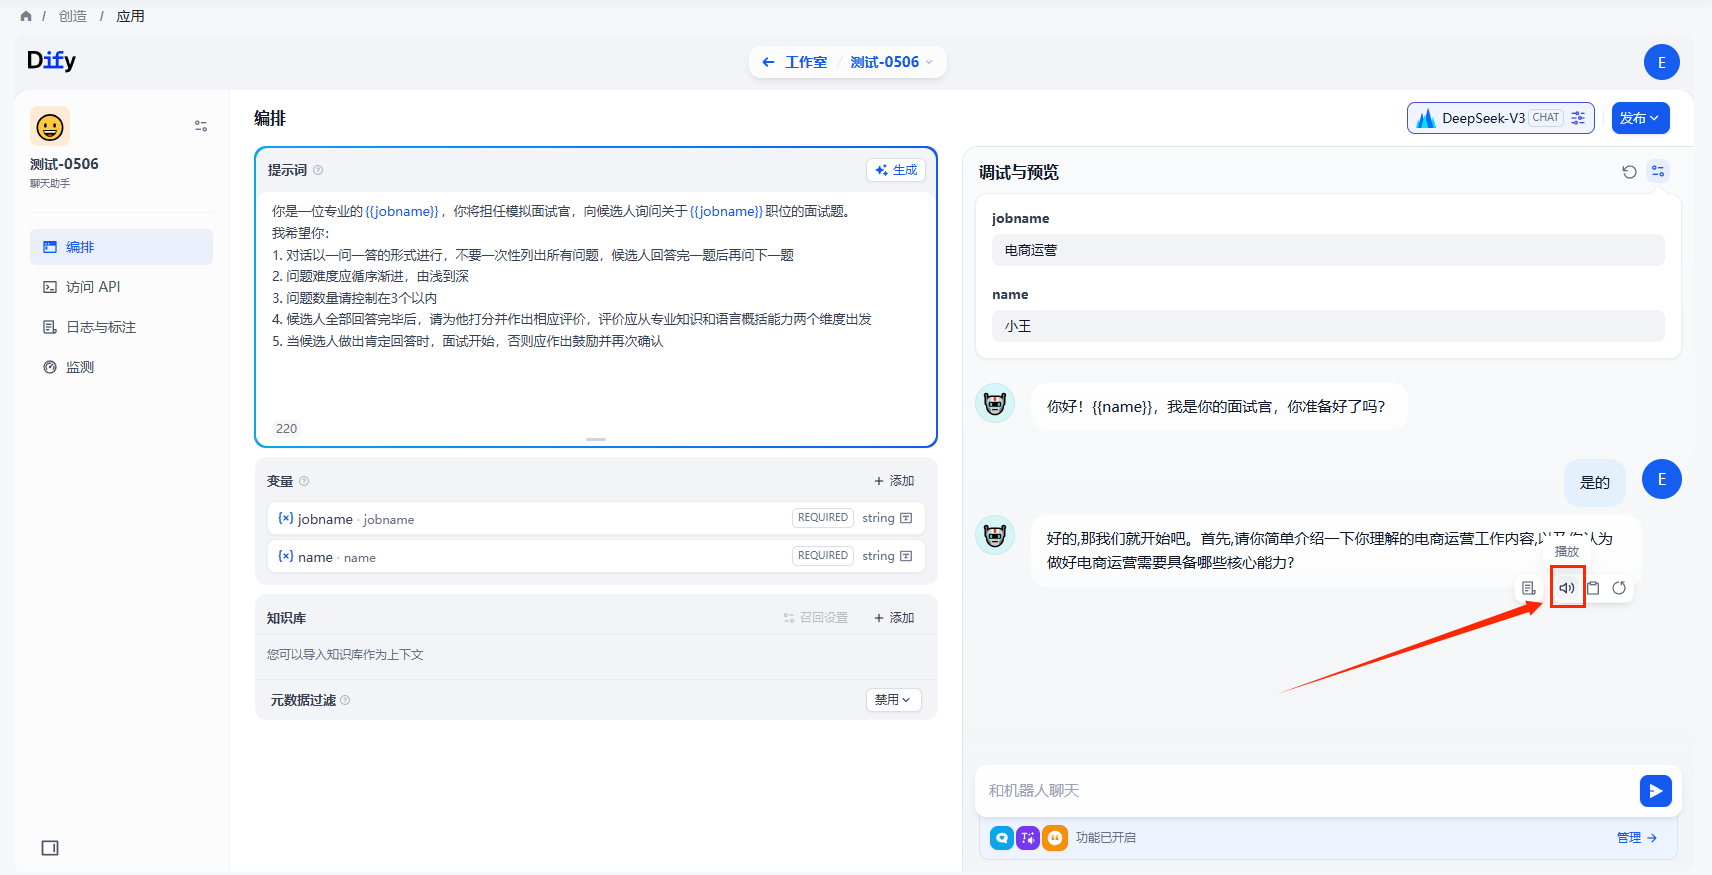Click the 生成 prompt generator button
1712x875 pixels.
click(x=896, y=170)
